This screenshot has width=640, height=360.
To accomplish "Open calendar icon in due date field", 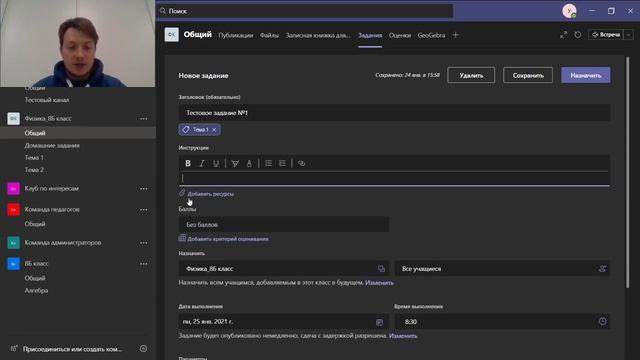I will pyautogui.click(x=379, y=322).
